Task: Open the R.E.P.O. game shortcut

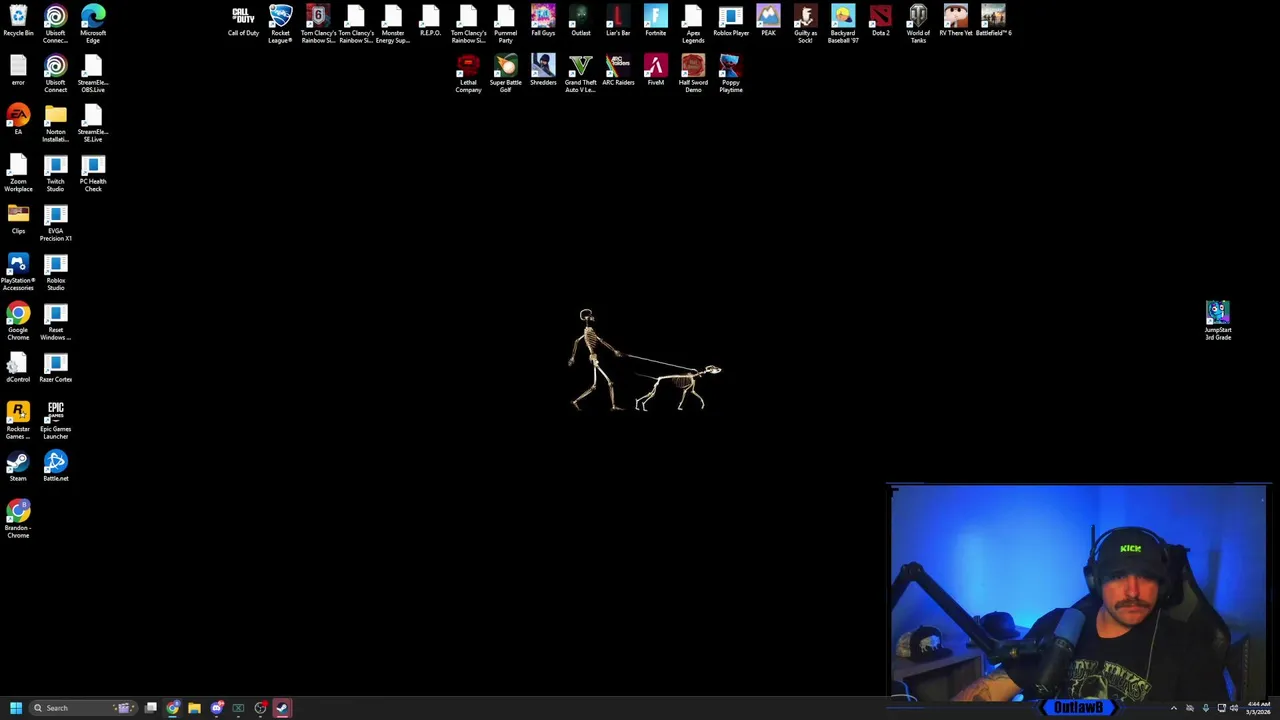Action: [x=430, y=21]
